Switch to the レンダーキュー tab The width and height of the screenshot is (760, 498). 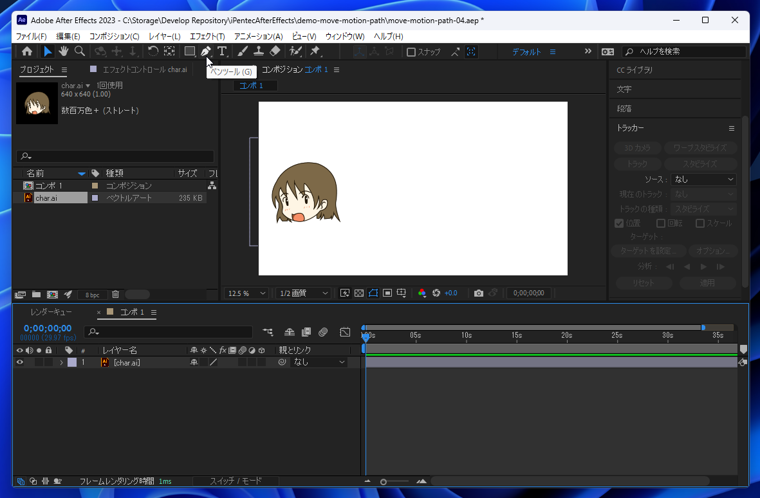[50, 313]
